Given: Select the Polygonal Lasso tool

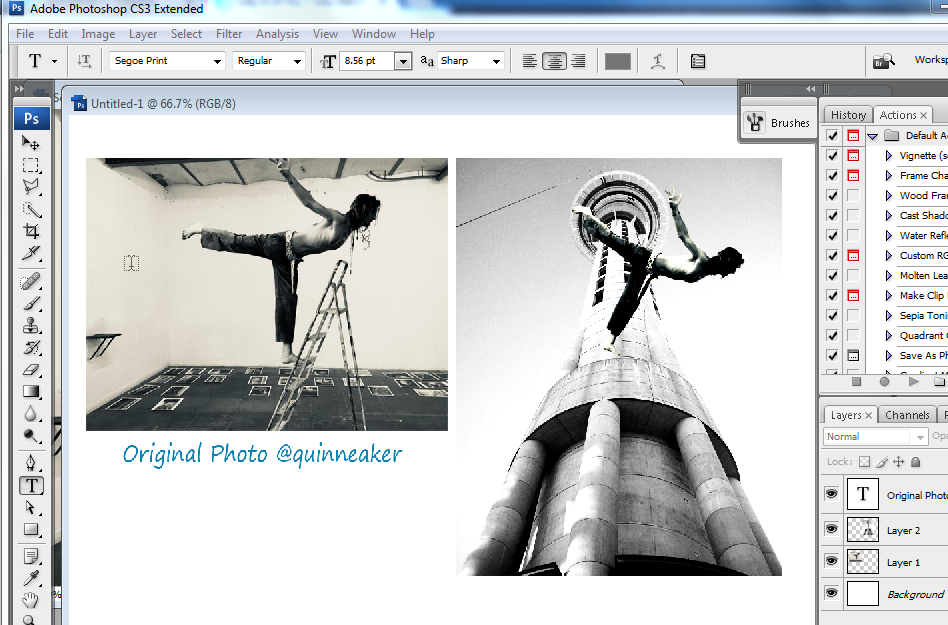Looking at the screenshot, I should [30, 187].
